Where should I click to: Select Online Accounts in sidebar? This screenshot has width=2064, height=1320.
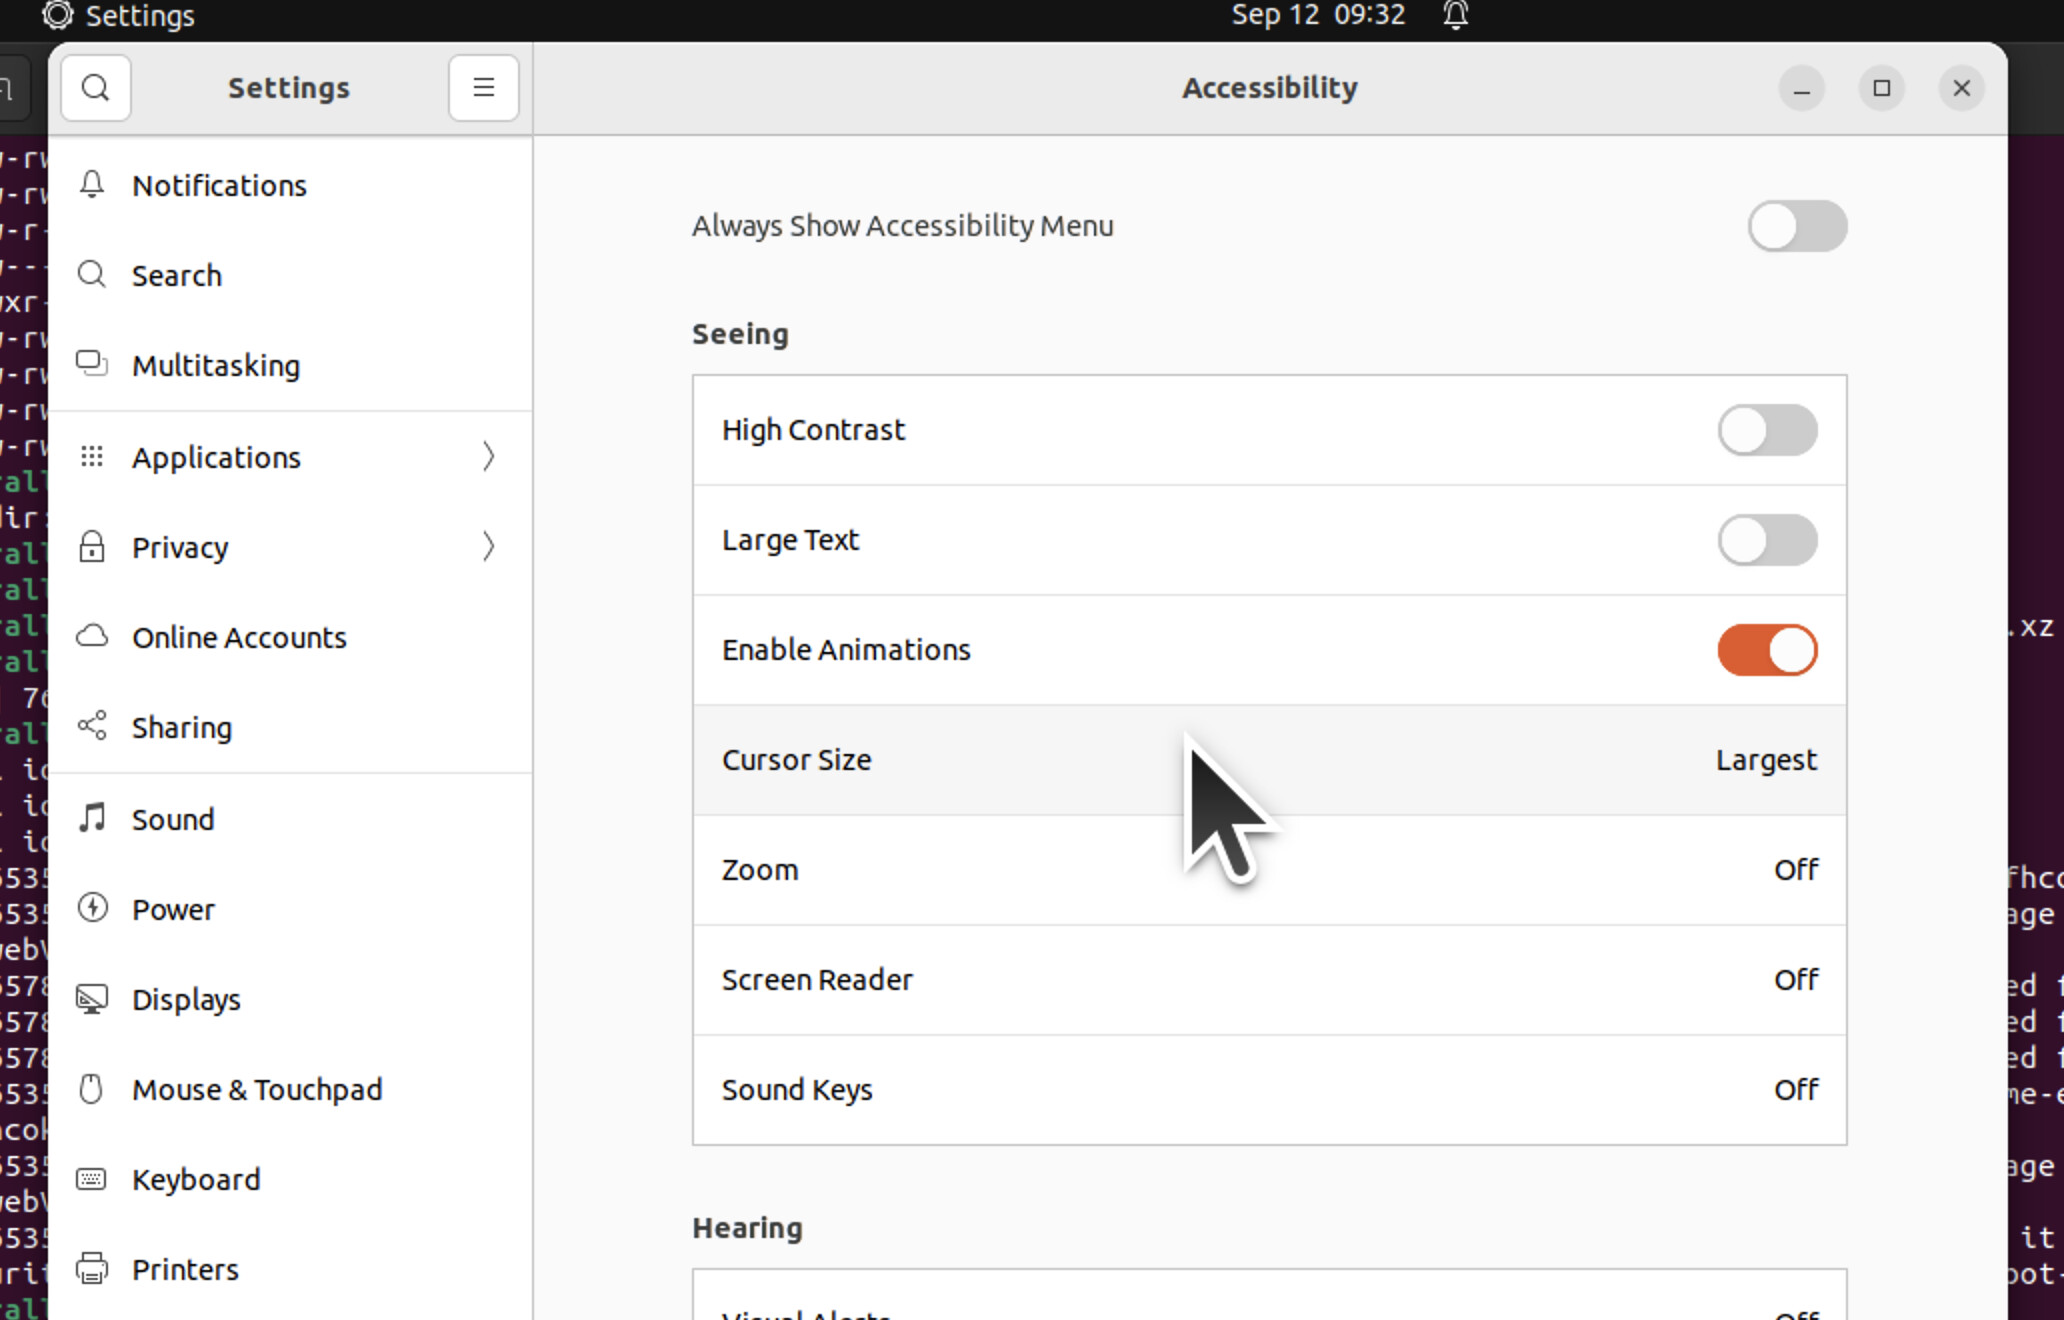tap(239, 637)
